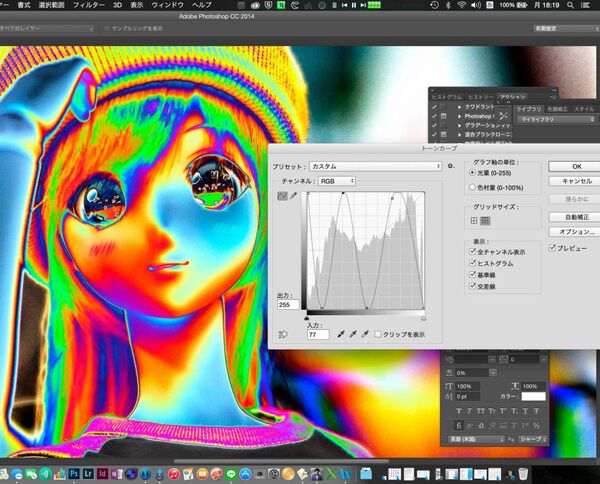The width and height of the screenshot is (600, 484).
Task: Open マイライブラリ dropdown
Action: point(556,119)
